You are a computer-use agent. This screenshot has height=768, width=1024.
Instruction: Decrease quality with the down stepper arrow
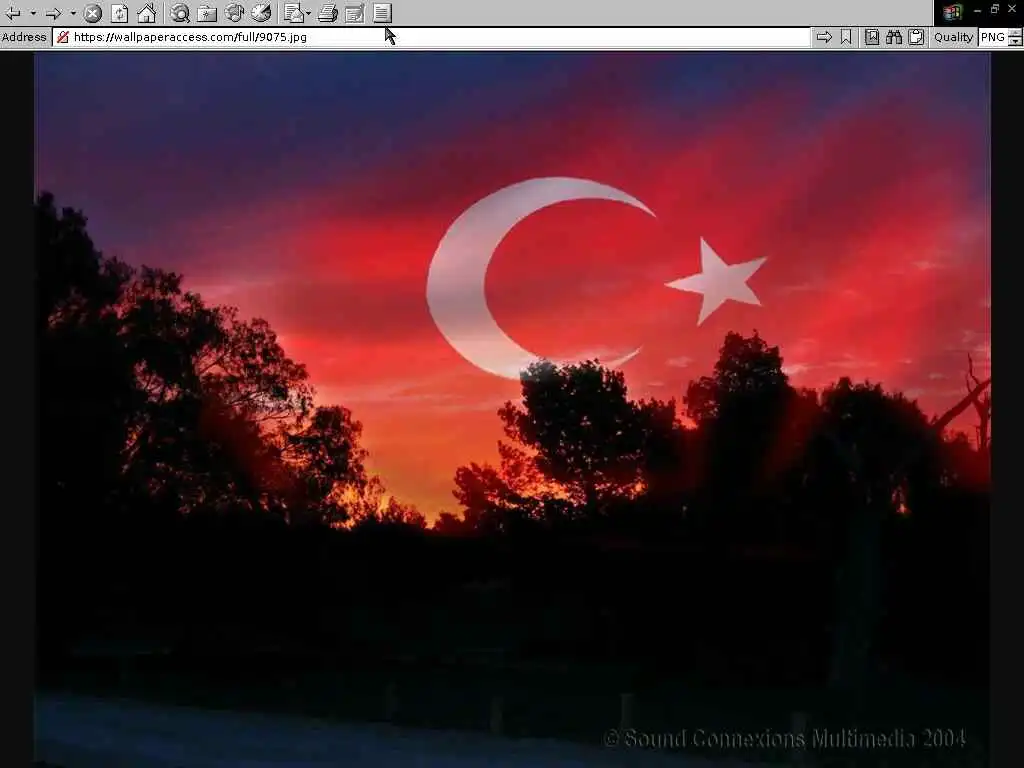pyautogui.click(x=1014, y=42)
